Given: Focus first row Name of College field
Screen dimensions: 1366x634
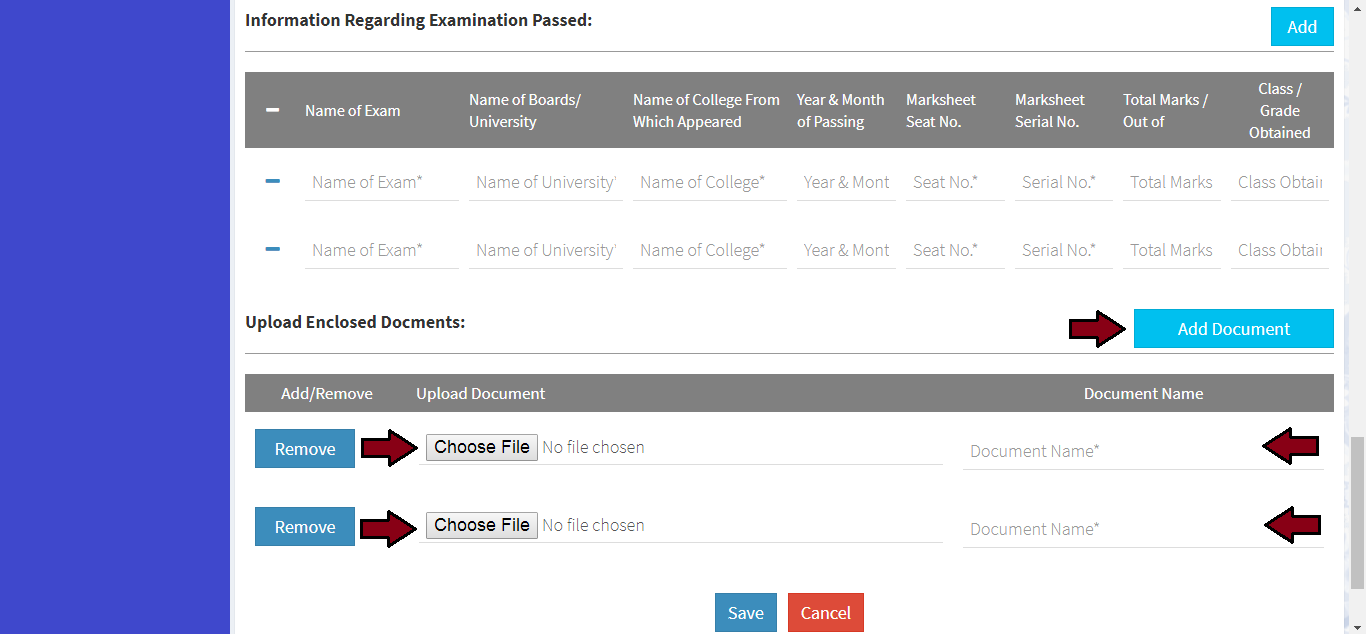Looking at the screenshot, I should [709, 182].
